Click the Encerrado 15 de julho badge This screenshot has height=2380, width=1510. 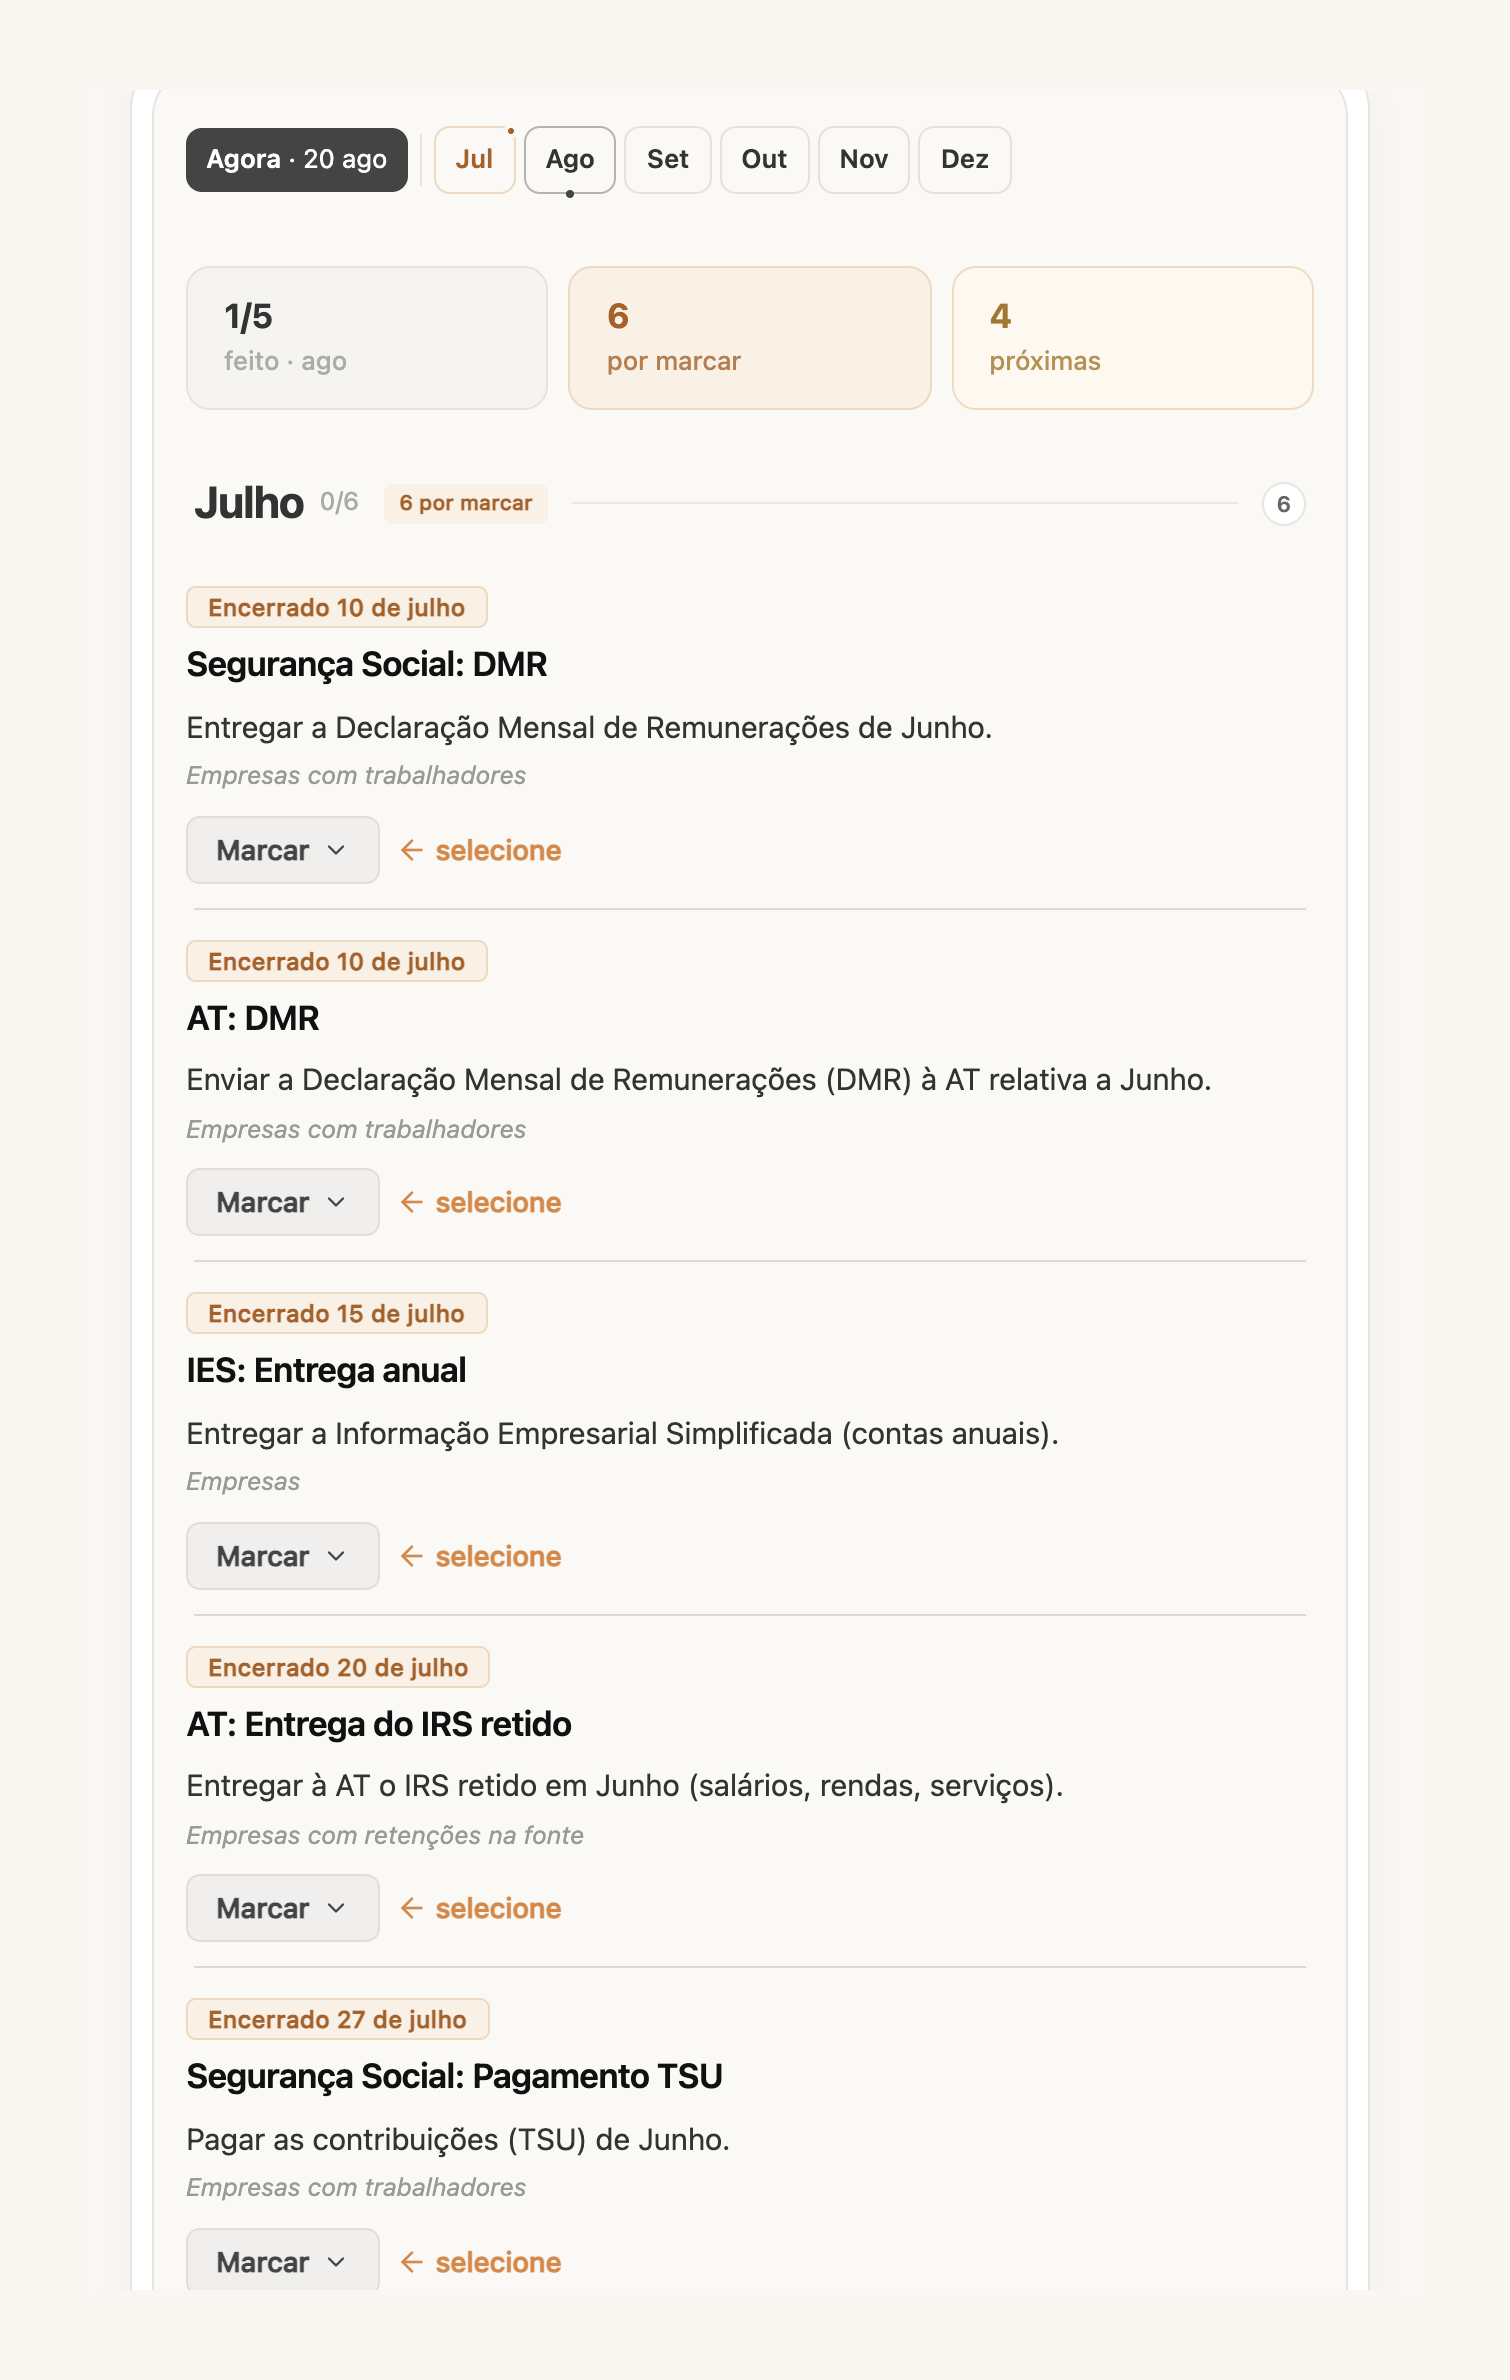(337, 1313)
